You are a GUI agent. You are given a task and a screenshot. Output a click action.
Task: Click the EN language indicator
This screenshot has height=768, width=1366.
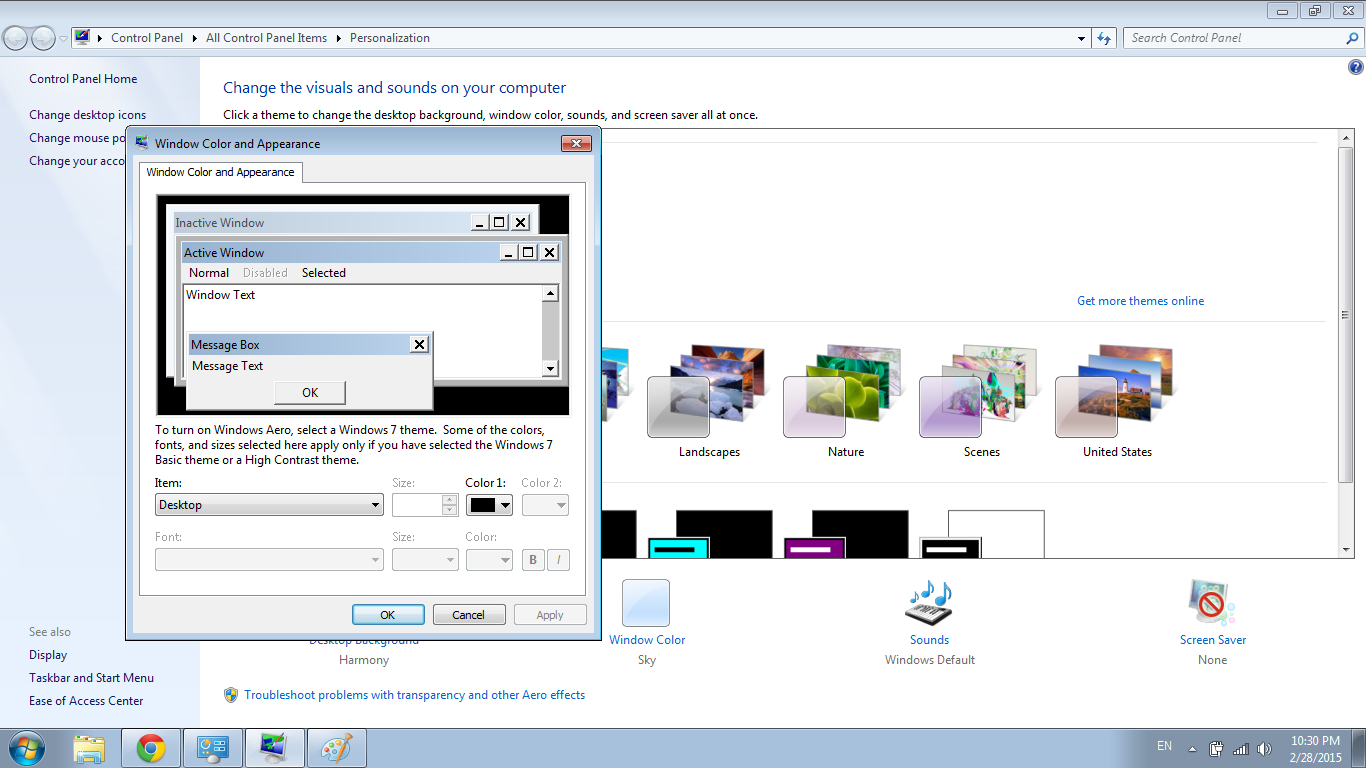coord(1164,746)
